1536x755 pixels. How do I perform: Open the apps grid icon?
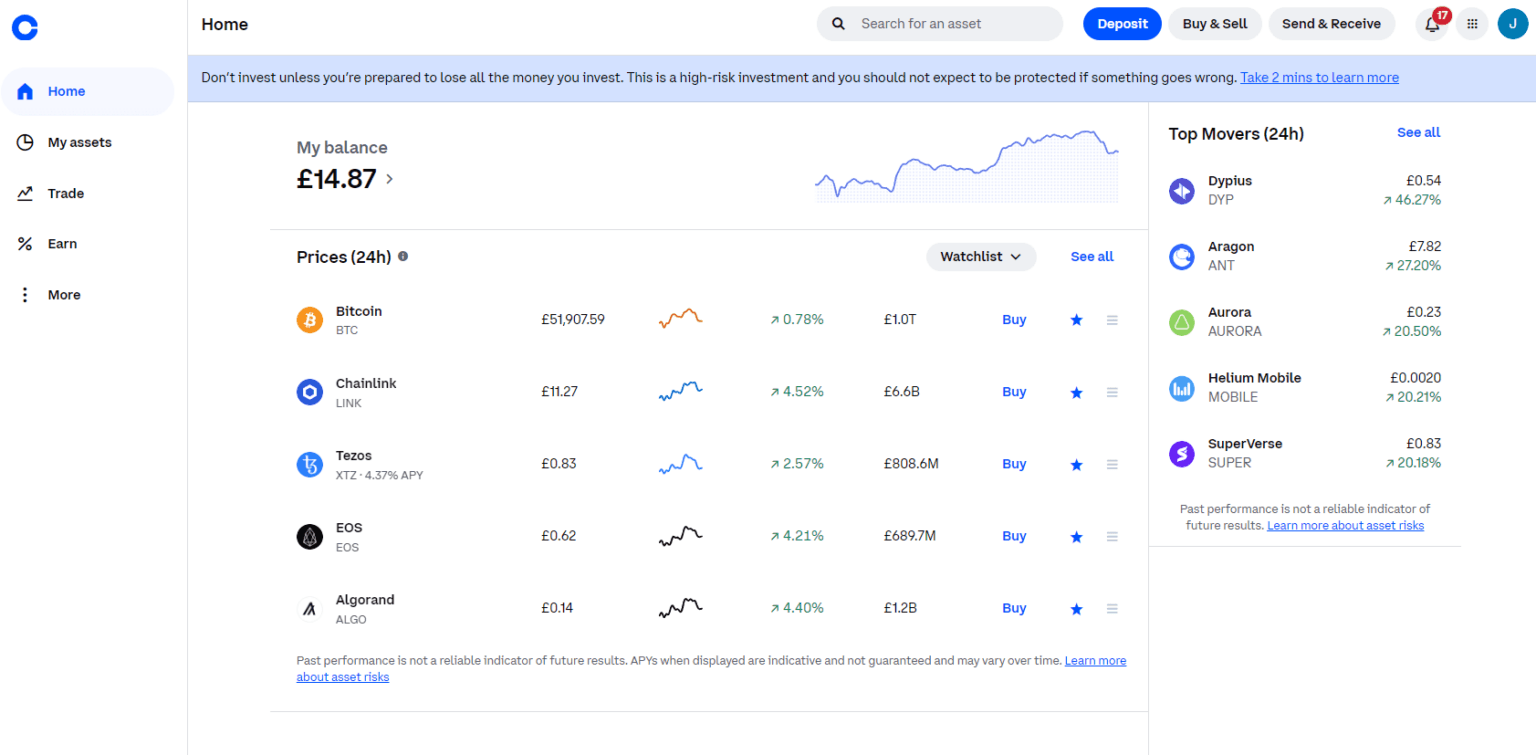click(x=1472, y=24)
